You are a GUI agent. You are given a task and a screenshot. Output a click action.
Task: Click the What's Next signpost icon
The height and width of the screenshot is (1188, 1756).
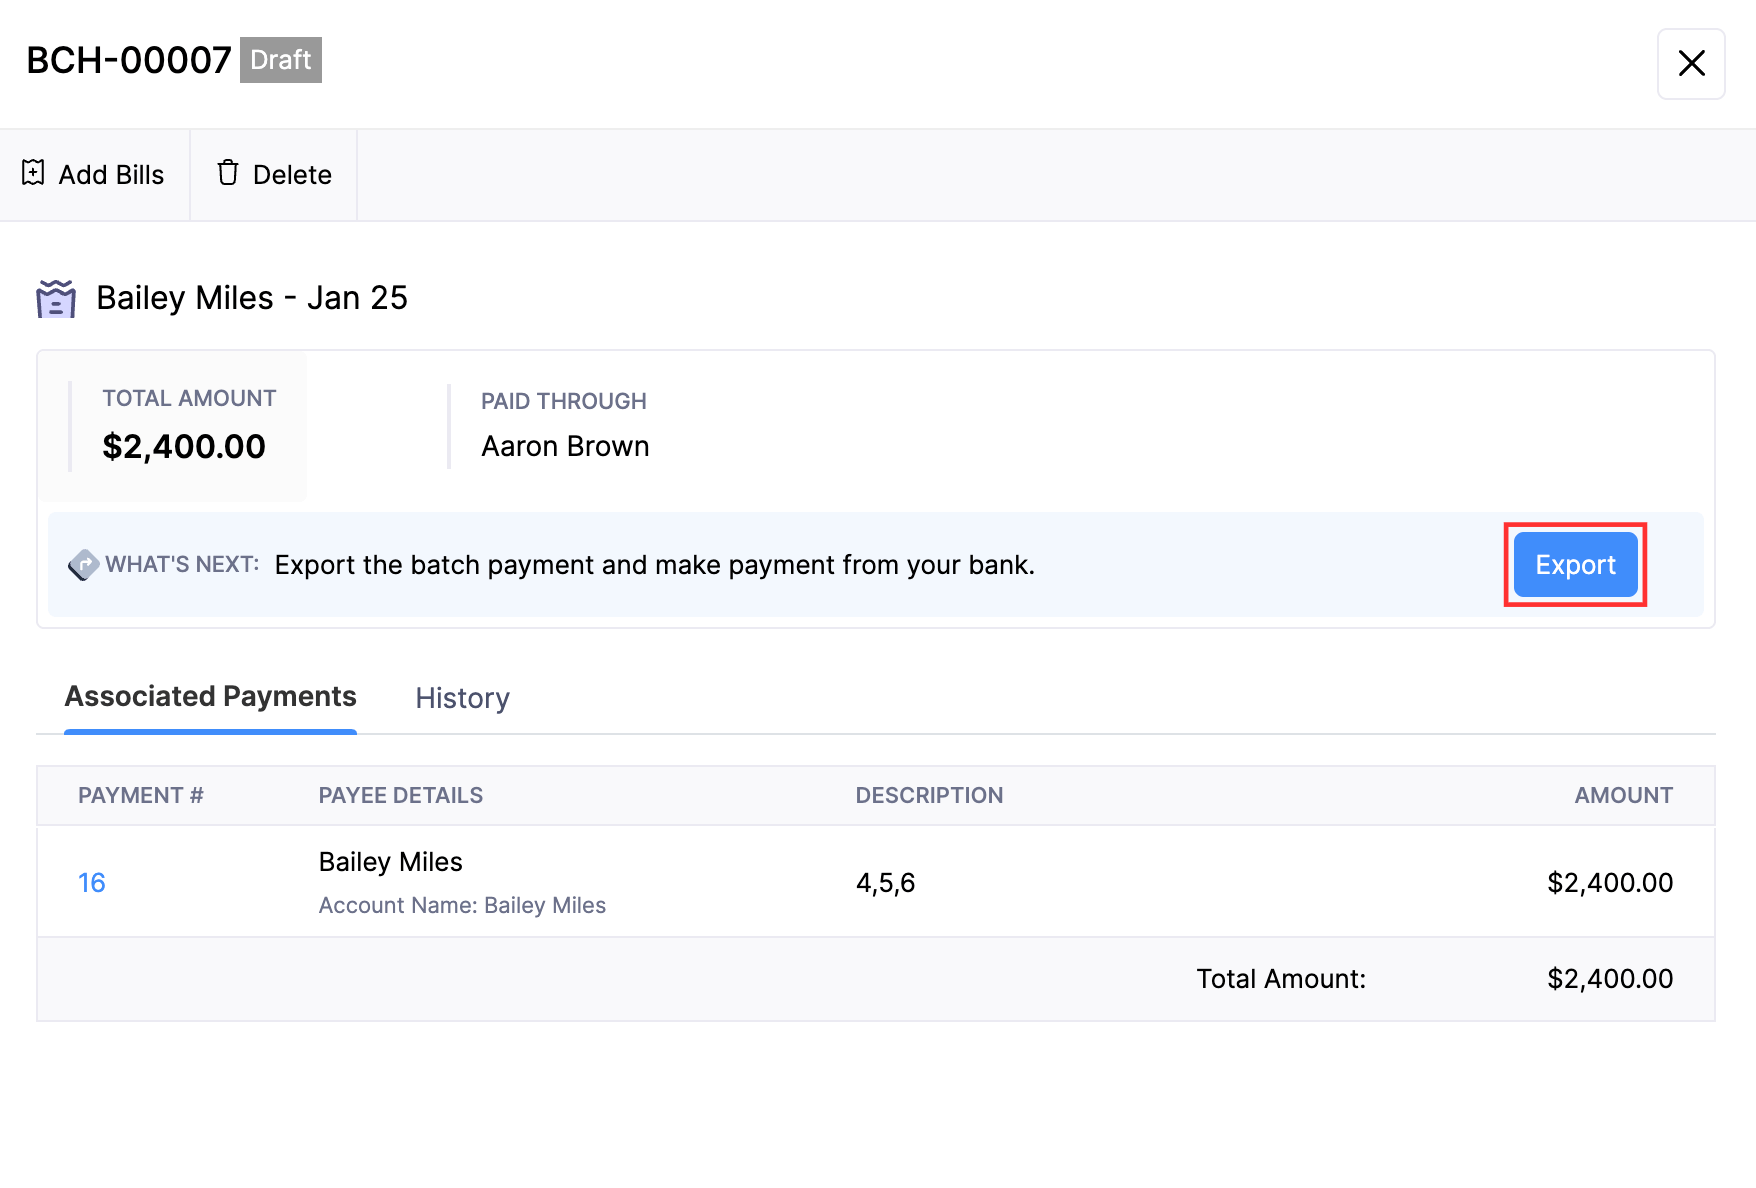[x=83, y=565]
